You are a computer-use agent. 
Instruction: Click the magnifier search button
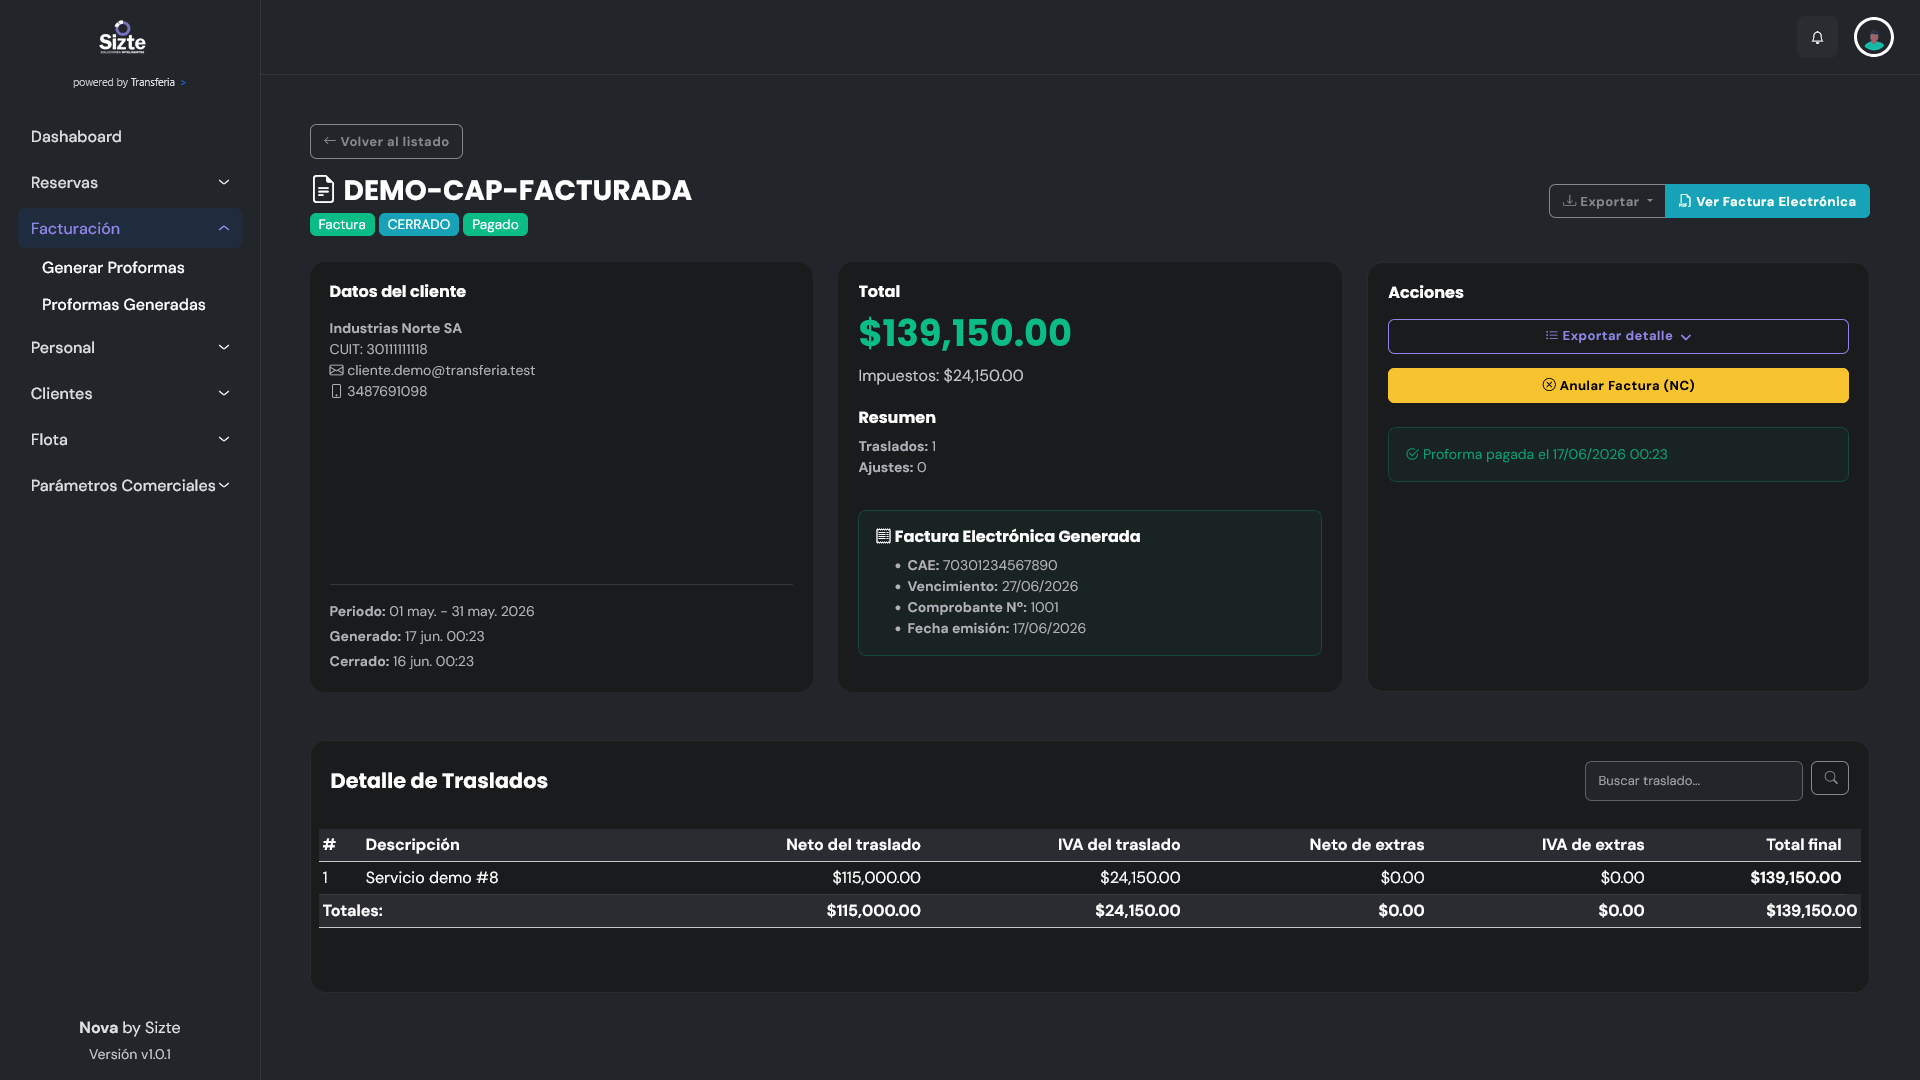point(1829,778)
